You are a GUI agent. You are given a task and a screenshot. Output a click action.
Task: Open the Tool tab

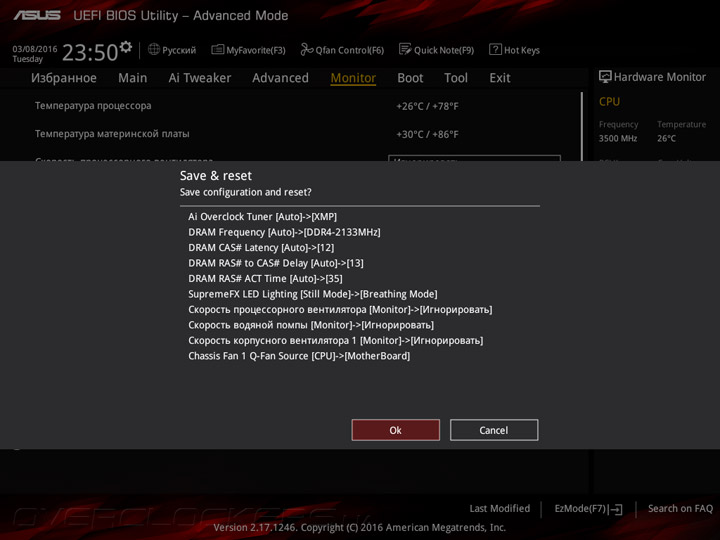coord(456,78)
